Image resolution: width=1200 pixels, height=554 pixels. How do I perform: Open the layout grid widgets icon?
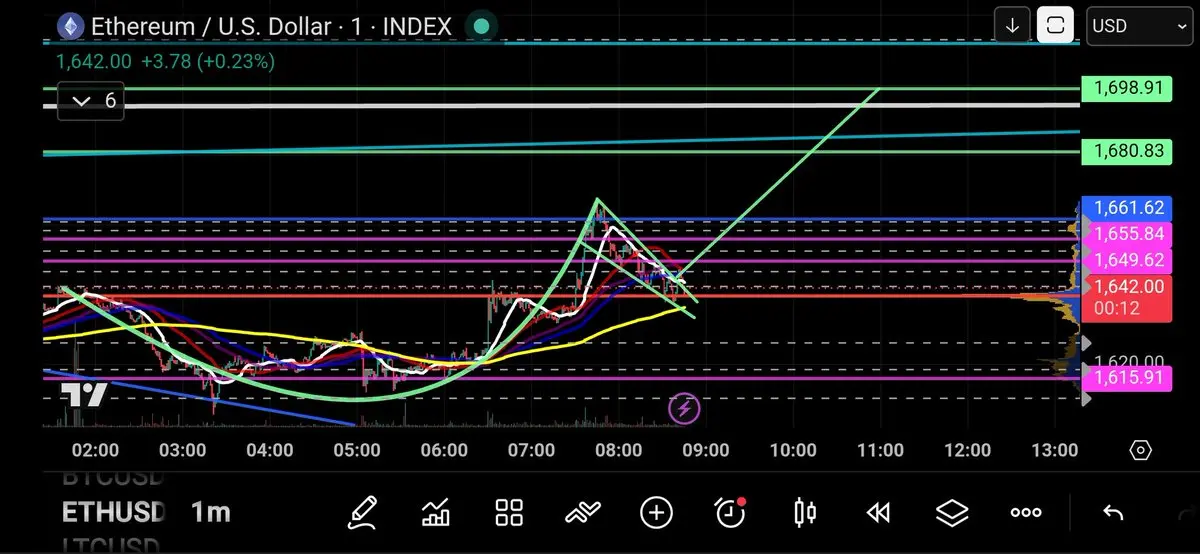coord(510,513)
